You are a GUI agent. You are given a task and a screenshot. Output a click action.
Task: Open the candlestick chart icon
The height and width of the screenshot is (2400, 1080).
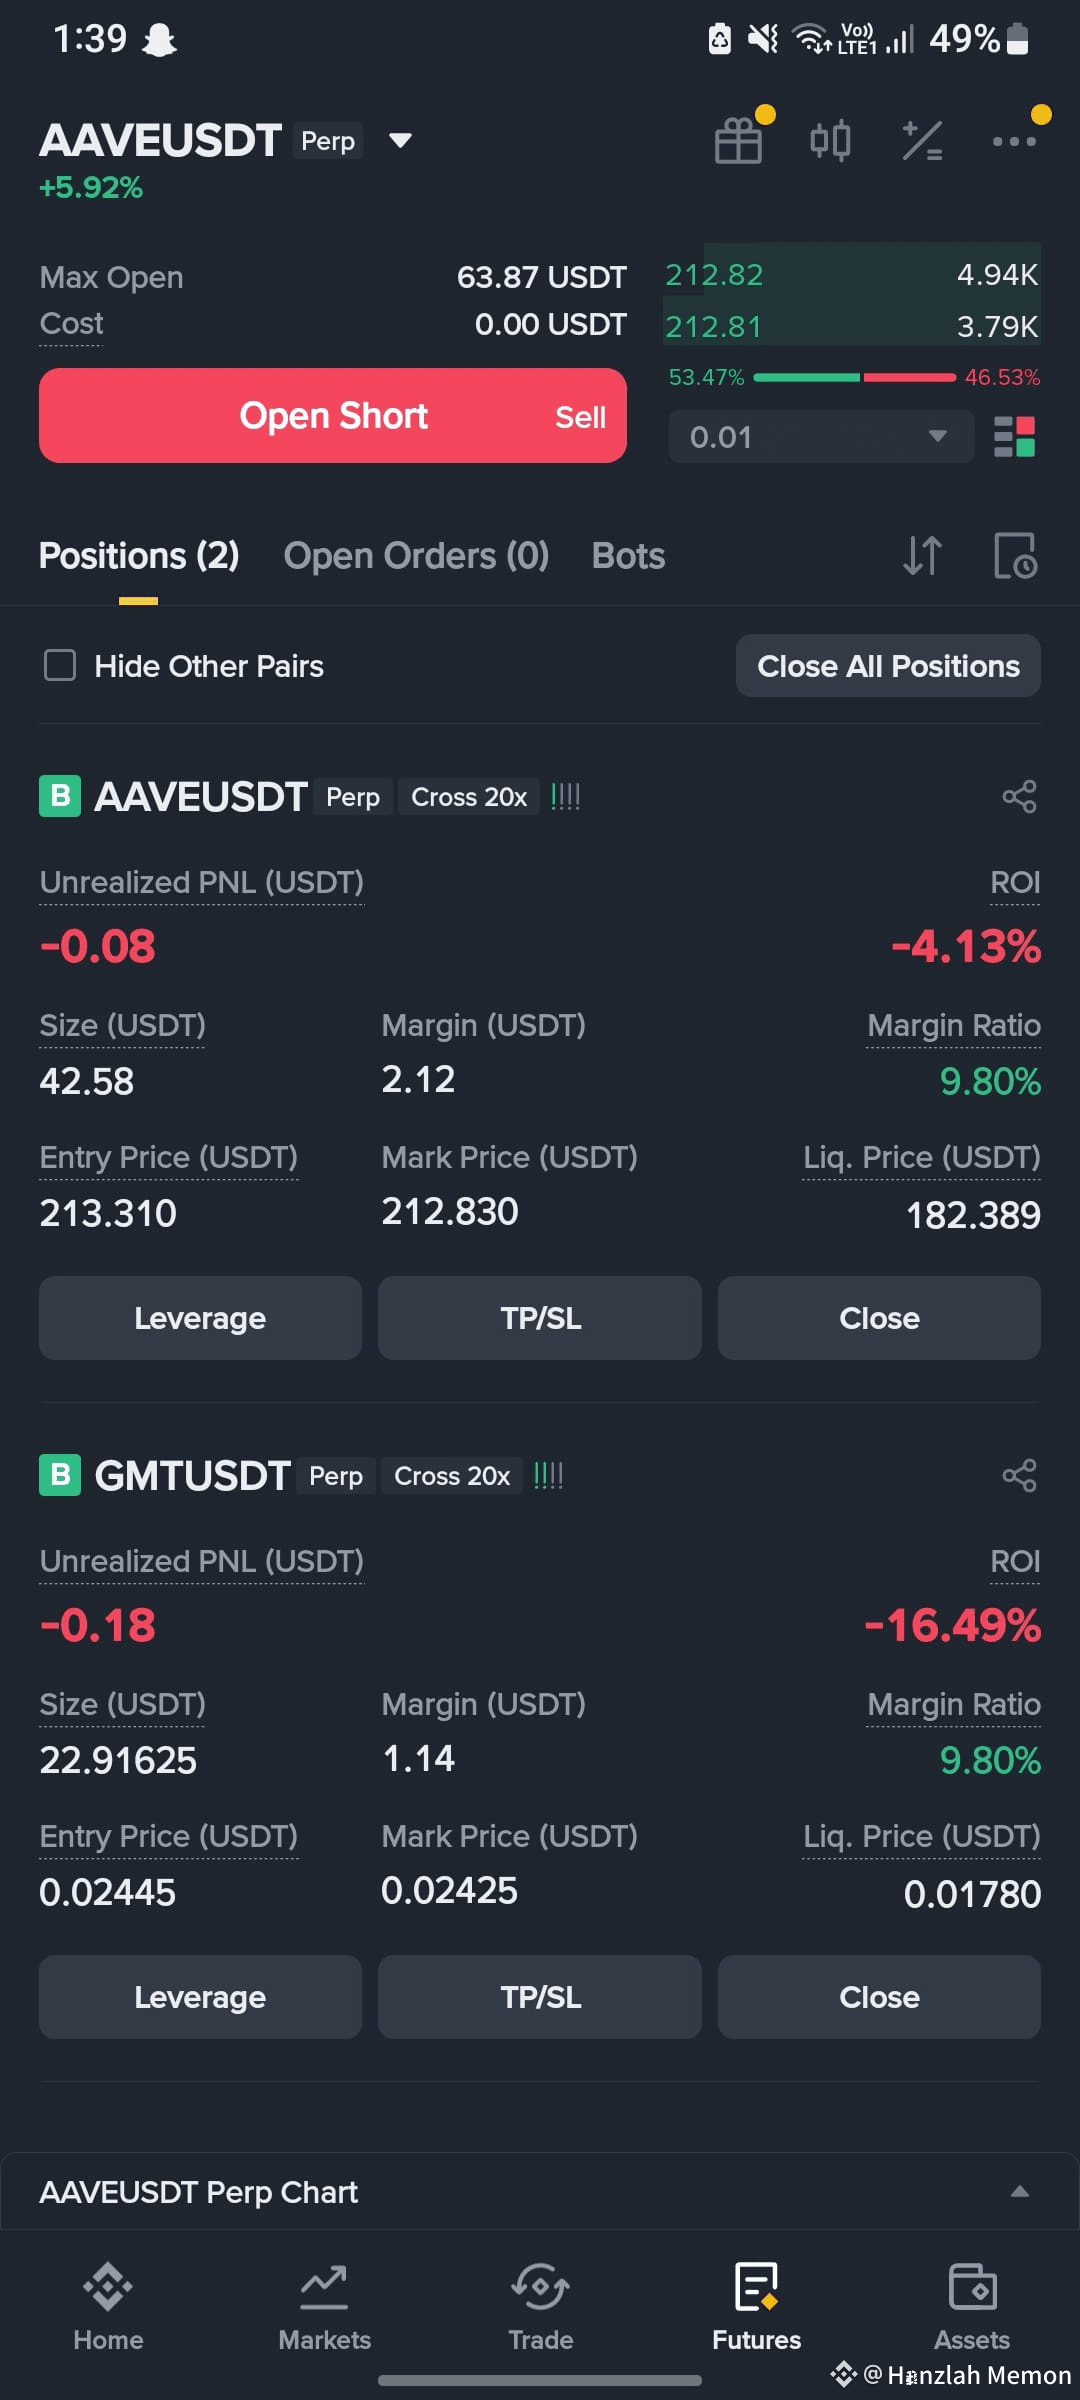tap(830, 140)
